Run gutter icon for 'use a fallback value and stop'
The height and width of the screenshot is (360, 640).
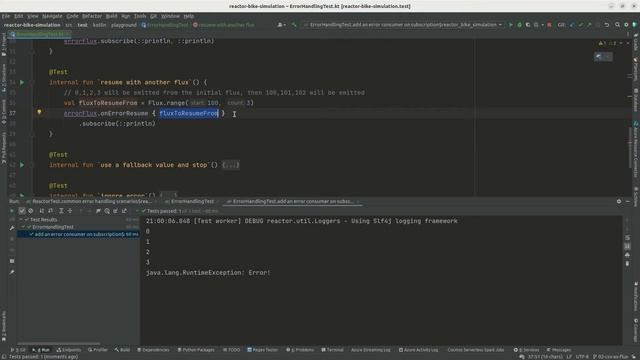click(x=22, y=165)
